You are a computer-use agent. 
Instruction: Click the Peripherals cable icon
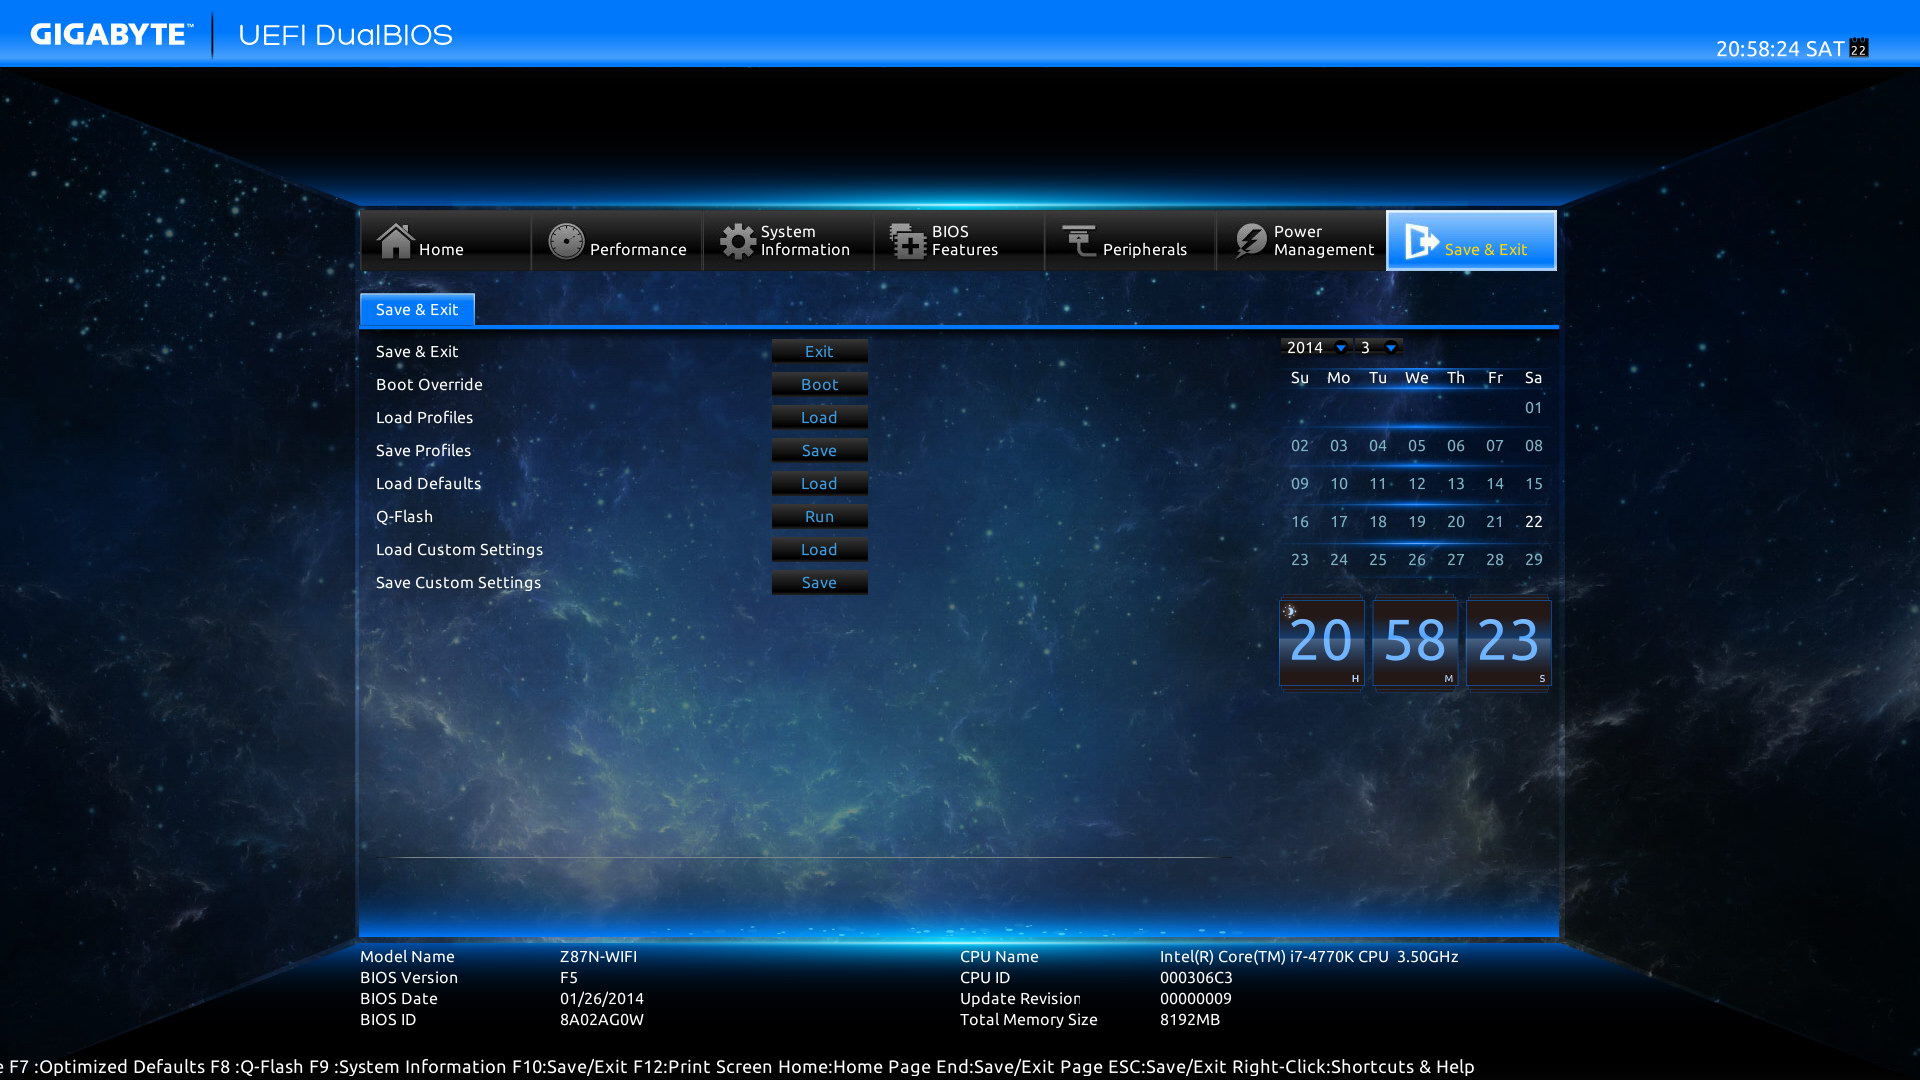point(1079,241)
